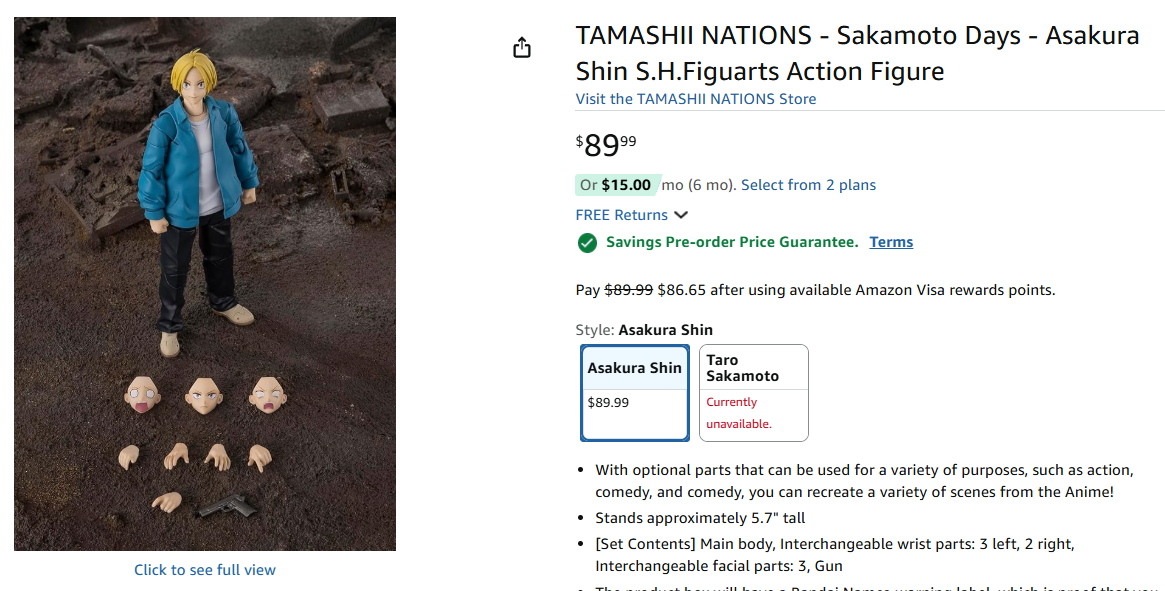This screenshot has height=591, width=1165.
Task: Click the $15.00 monthly payment badge
Action: click(618, 185)
